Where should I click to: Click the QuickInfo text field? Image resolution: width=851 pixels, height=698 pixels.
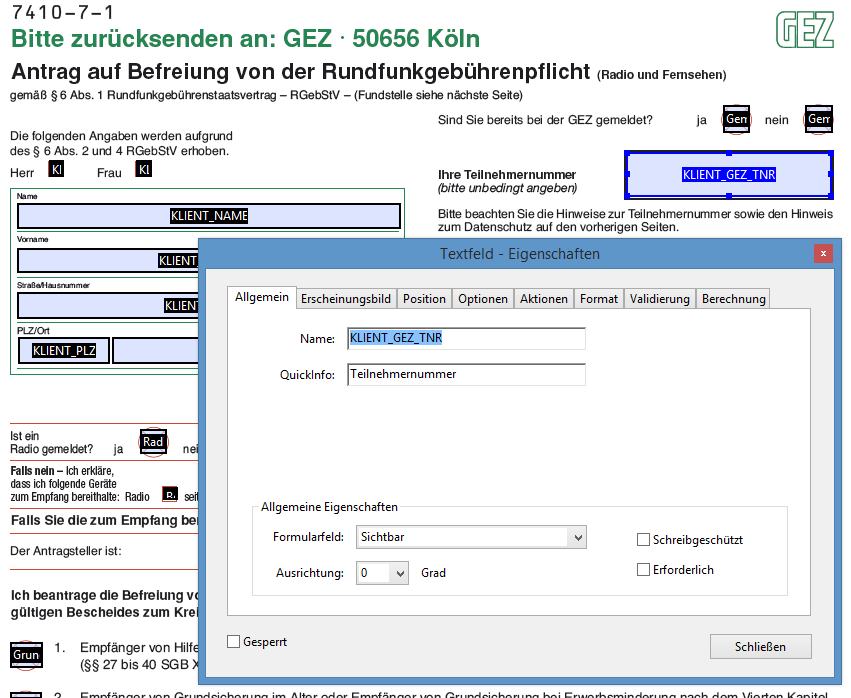pos(466,375)
